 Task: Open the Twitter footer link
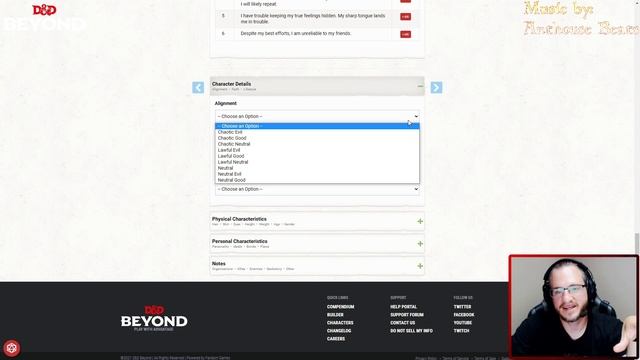coord(462,307)
